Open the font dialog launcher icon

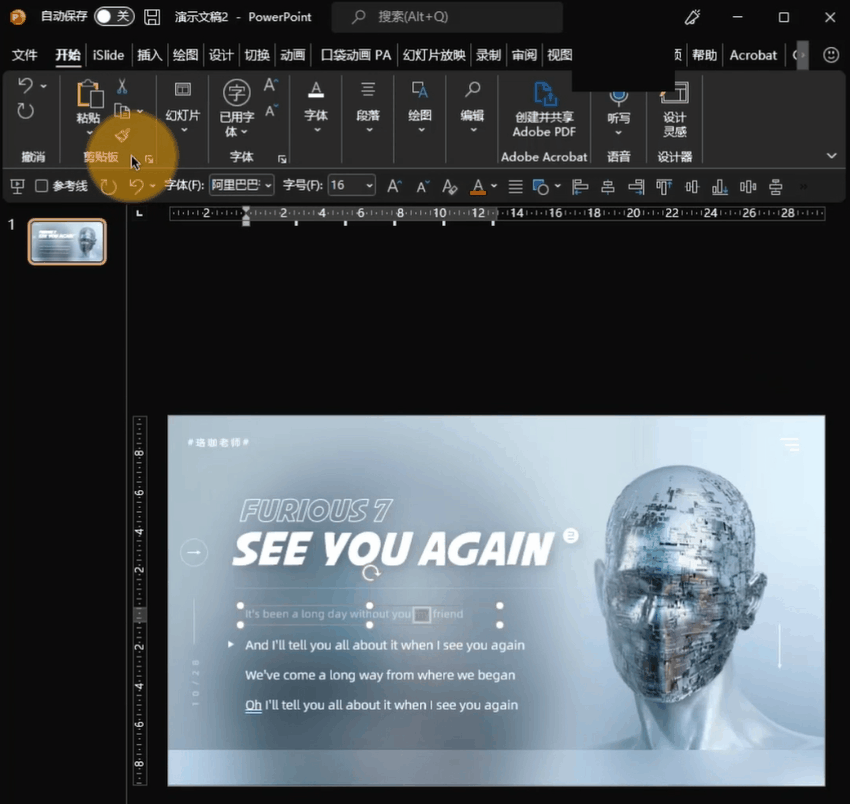click(282, 159)
